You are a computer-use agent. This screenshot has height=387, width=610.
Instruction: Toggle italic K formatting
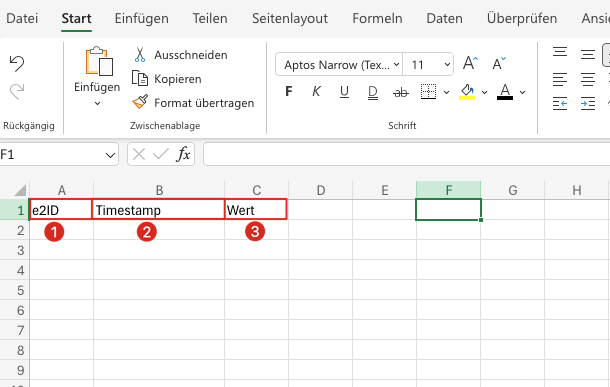coord(316,91)
